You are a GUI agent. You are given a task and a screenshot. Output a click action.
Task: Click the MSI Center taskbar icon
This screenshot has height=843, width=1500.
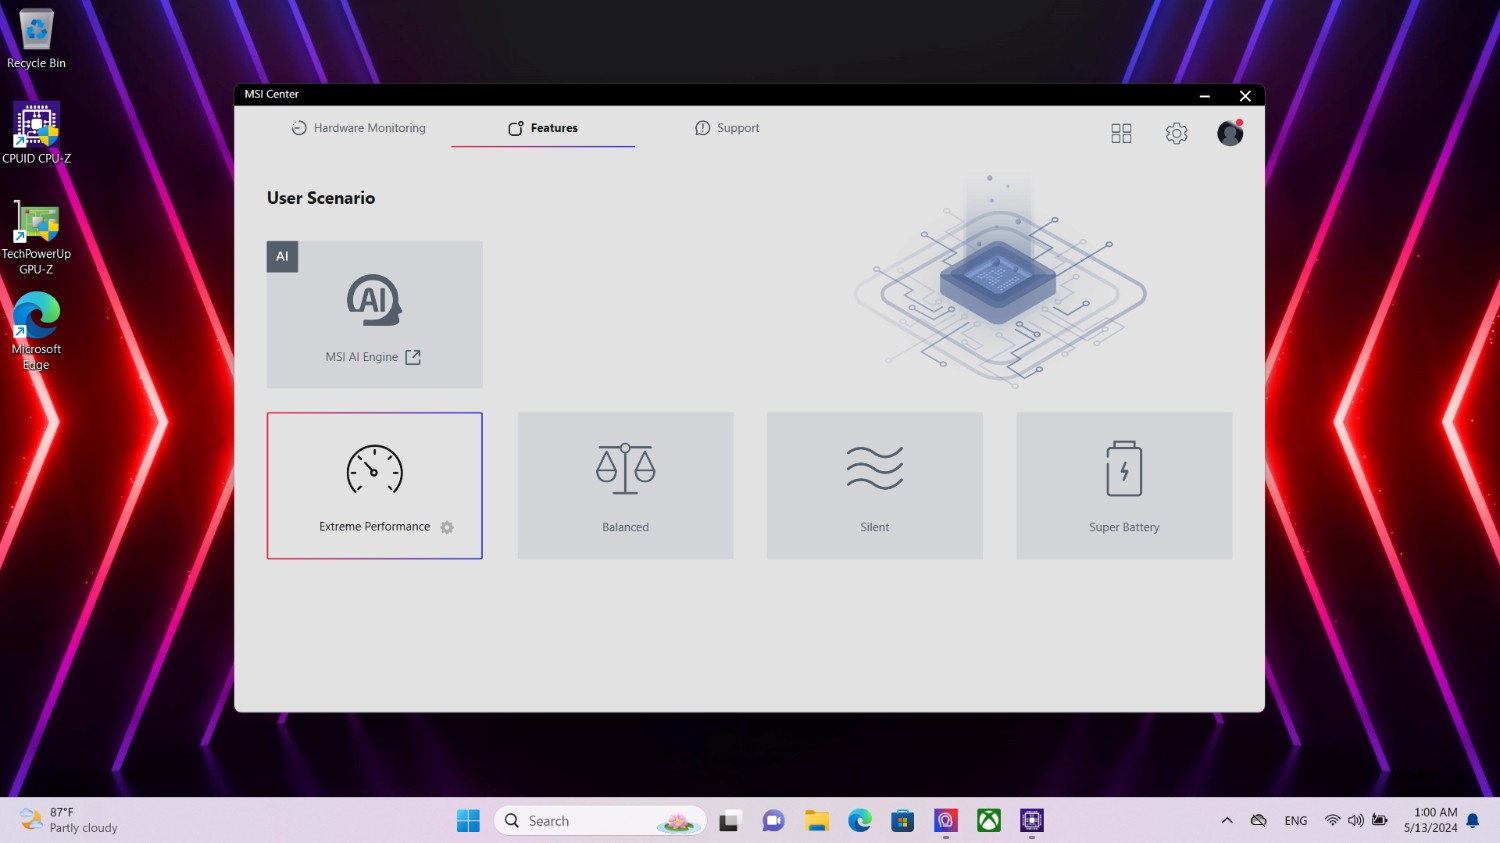point(946,821)
